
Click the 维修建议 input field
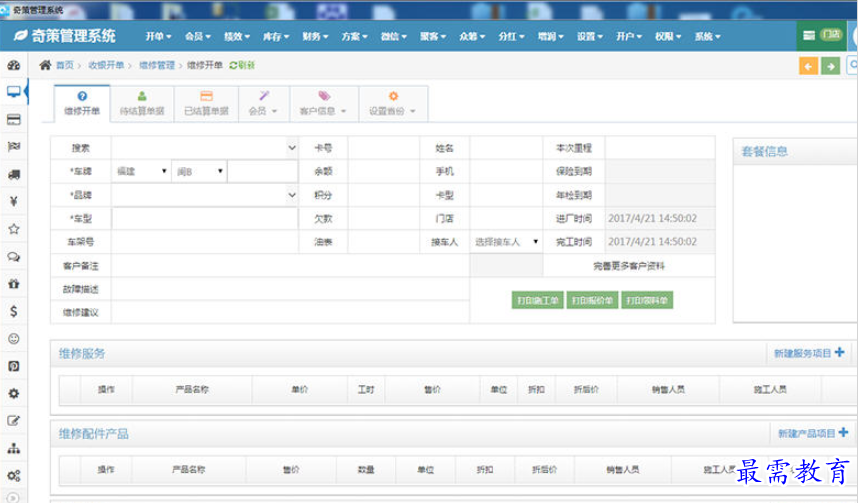290,313
